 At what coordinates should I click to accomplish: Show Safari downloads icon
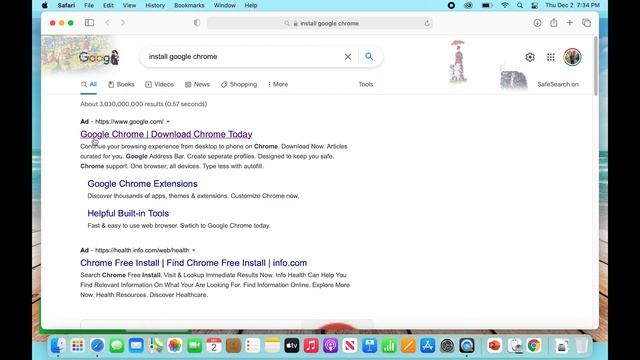[x=537, y=23]
